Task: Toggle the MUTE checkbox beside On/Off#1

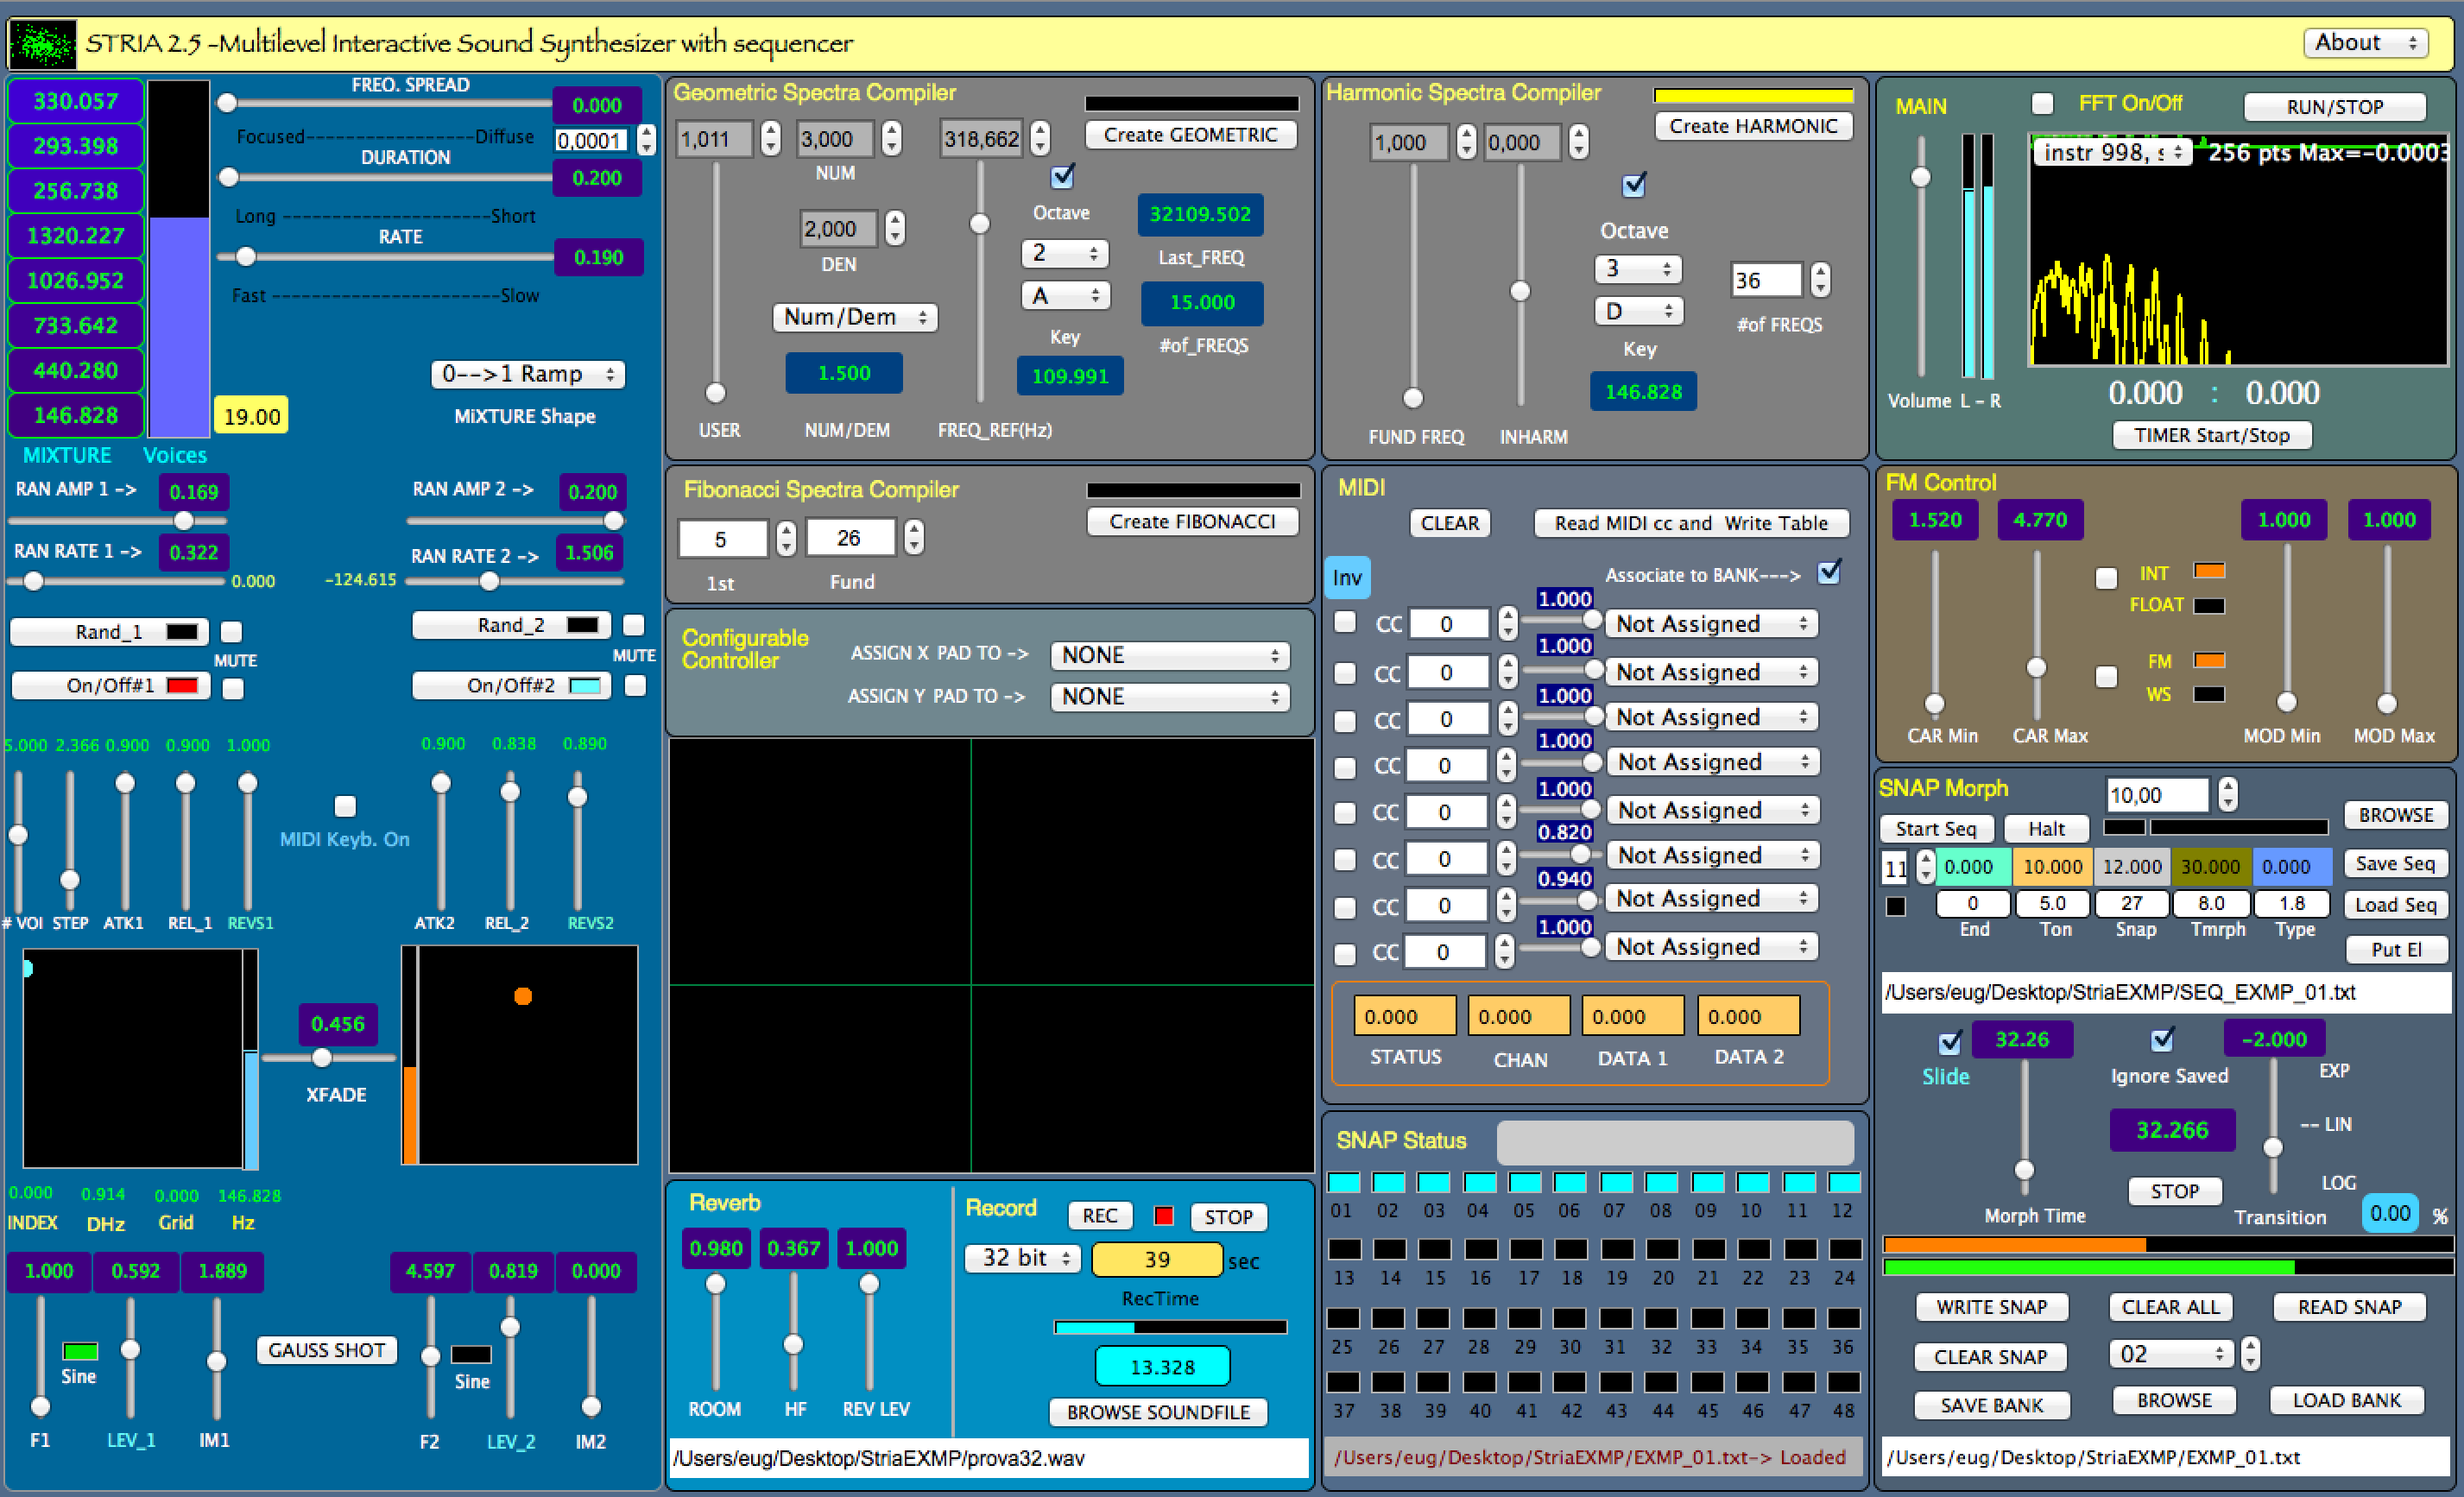Action: [x=233, y=688]
